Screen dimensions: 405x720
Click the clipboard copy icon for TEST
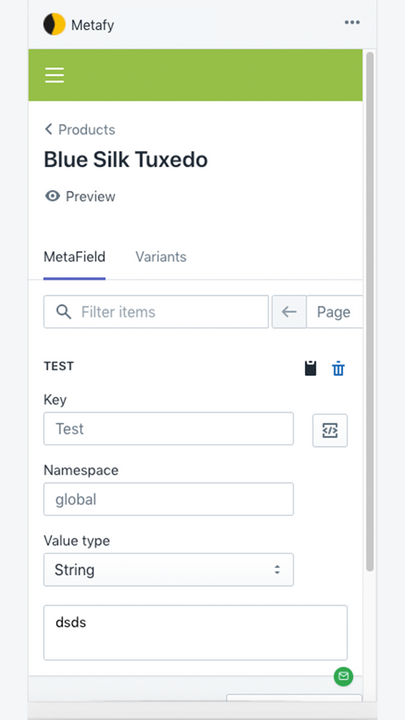[311, 368]
